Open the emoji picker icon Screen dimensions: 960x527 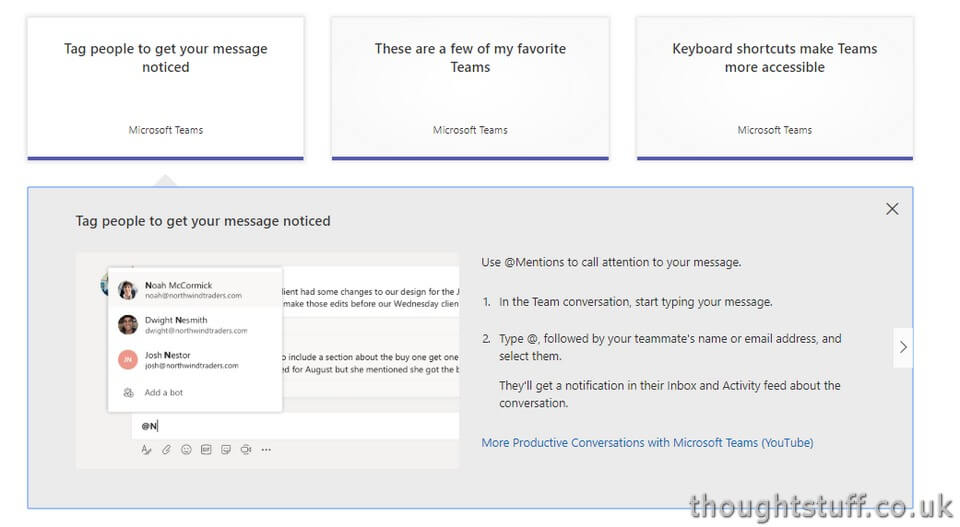point(186,450)
